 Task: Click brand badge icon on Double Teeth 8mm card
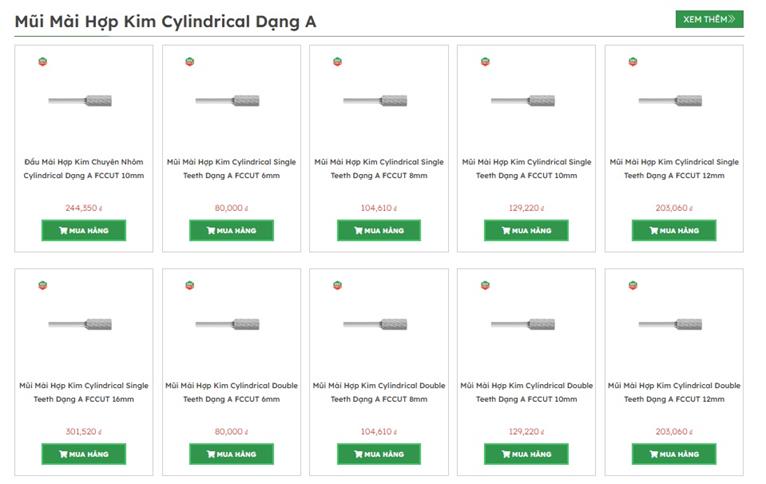(337, 286)
